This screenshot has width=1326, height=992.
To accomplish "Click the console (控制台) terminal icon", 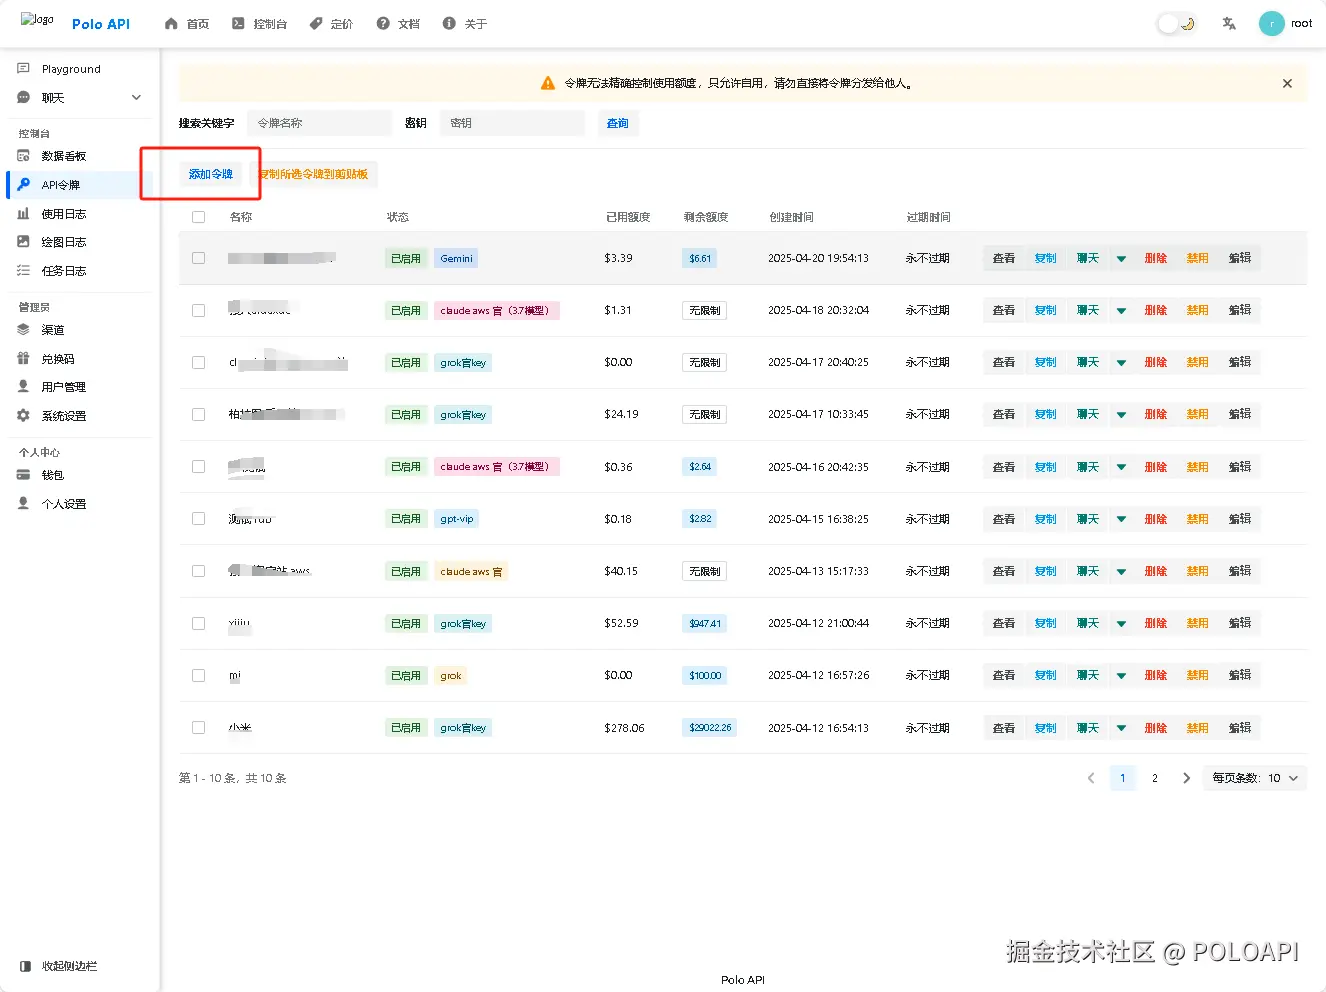I will (x=238, y=23).
